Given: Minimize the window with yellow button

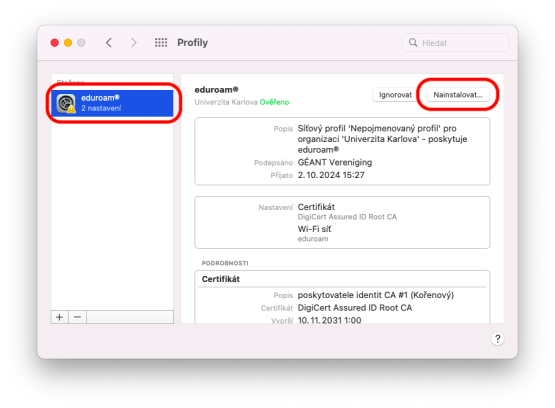Looking at the screenshot, I should click(x=68, y=43).
